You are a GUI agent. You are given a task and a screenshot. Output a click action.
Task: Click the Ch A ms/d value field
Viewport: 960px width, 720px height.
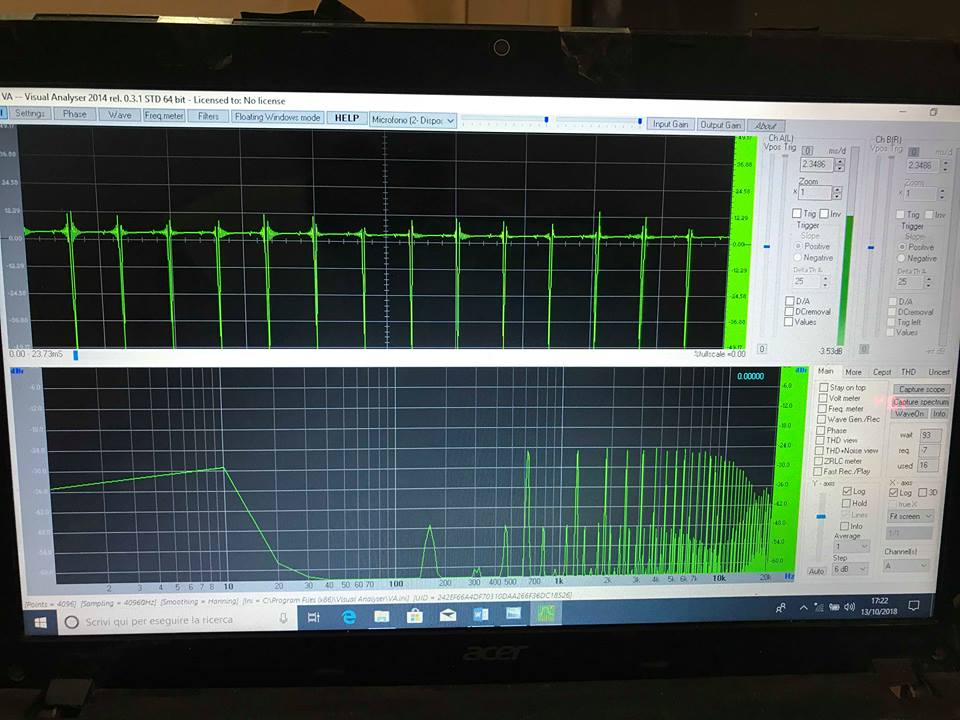[816, 164]
